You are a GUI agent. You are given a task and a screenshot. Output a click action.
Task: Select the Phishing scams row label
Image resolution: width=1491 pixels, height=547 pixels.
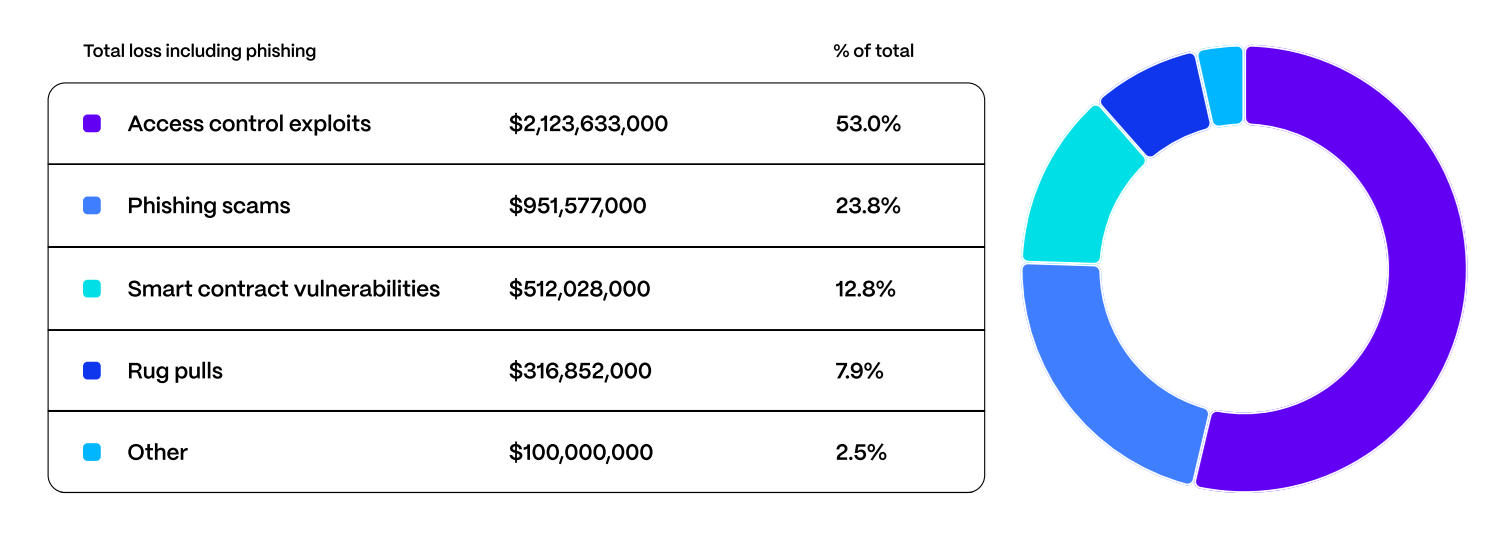(209, 206)
